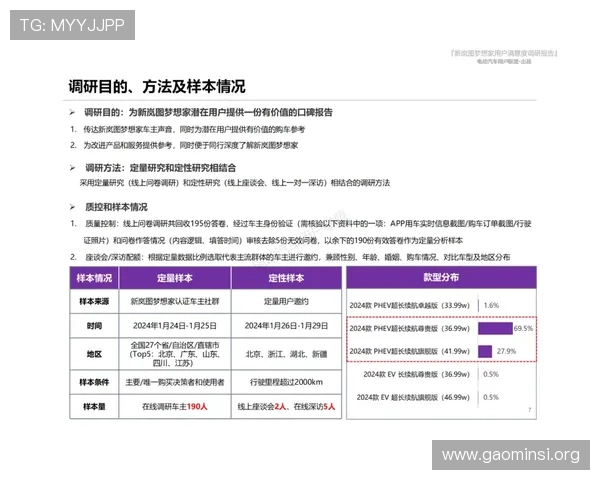Screen dimensions: 600x480
Task: Click the sentence starting 采用定量研究（线上问卷调研）
Action: (235, 183)
